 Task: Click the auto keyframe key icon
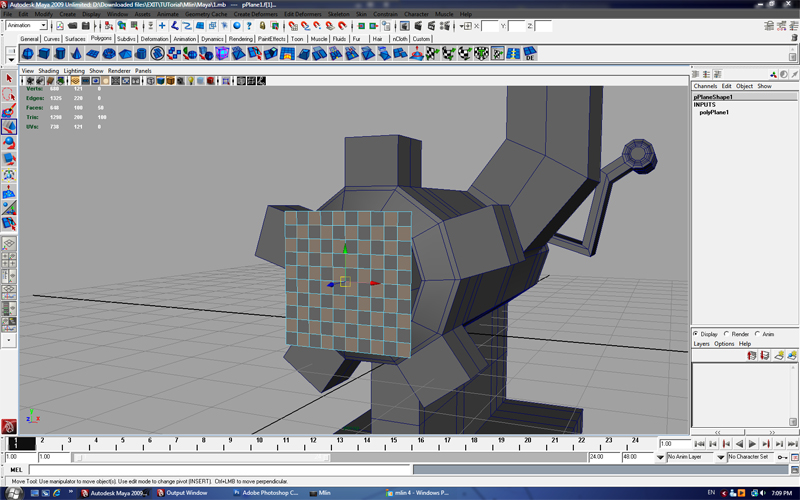[x=782, y=457]
